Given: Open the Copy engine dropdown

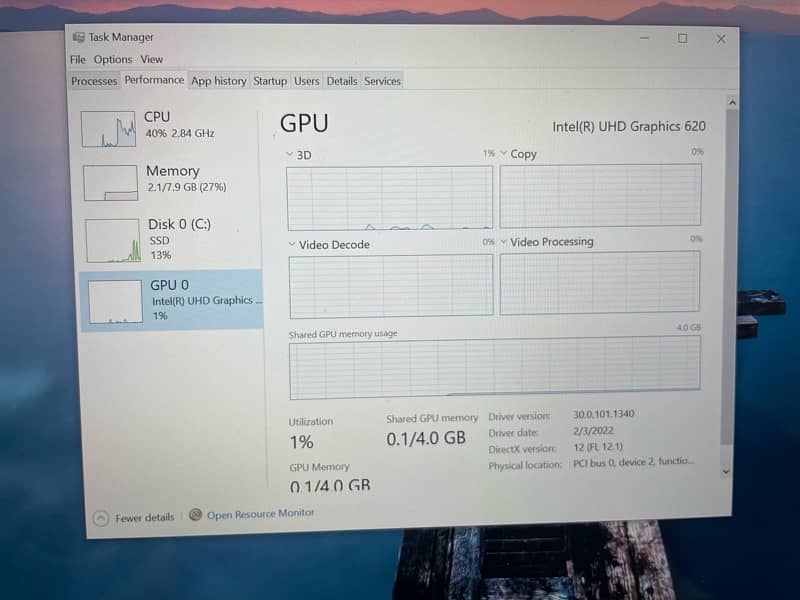Looking at the screenshot, I should [504, 154].
